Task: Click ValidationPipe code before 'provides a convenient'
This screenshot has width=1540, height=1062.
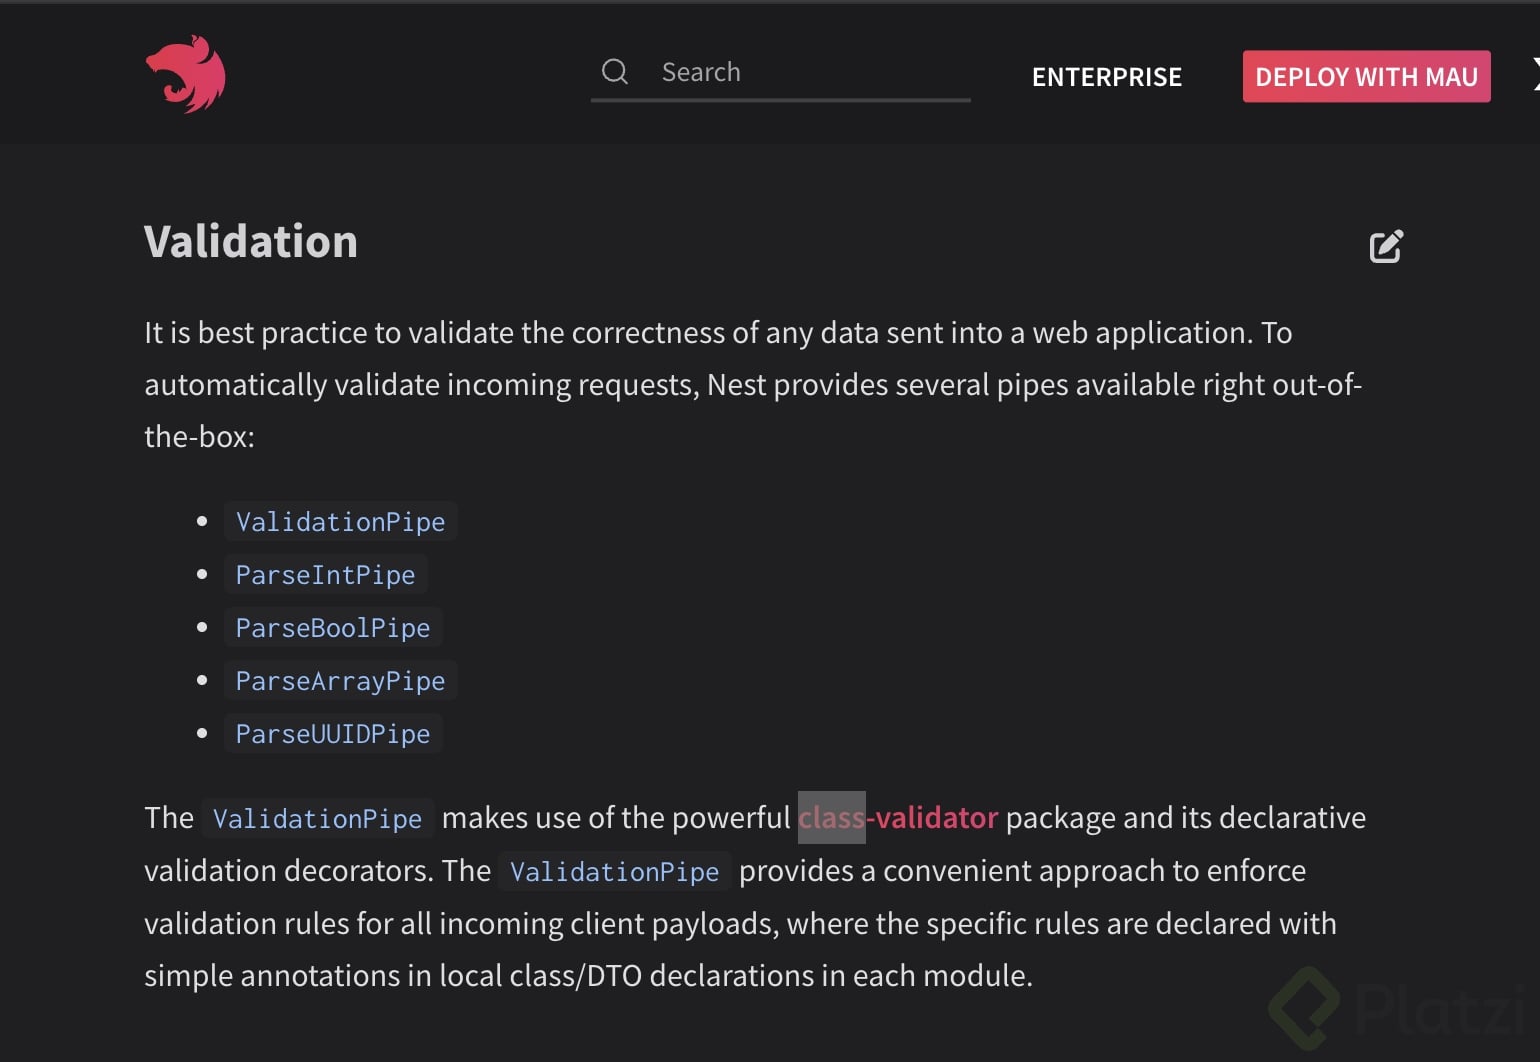Action: tap(615, 872)
